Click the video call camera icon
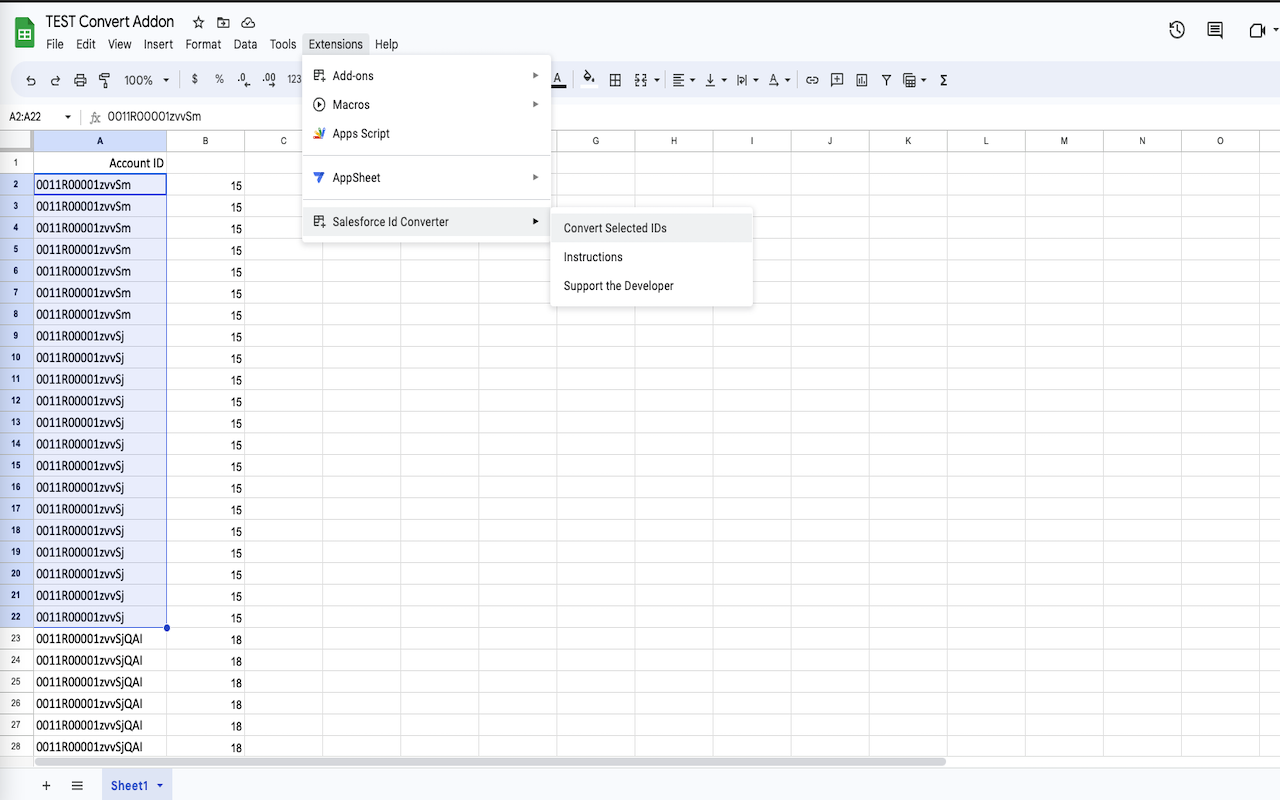The image size is (1280, 800). (x=1257, y=30)
